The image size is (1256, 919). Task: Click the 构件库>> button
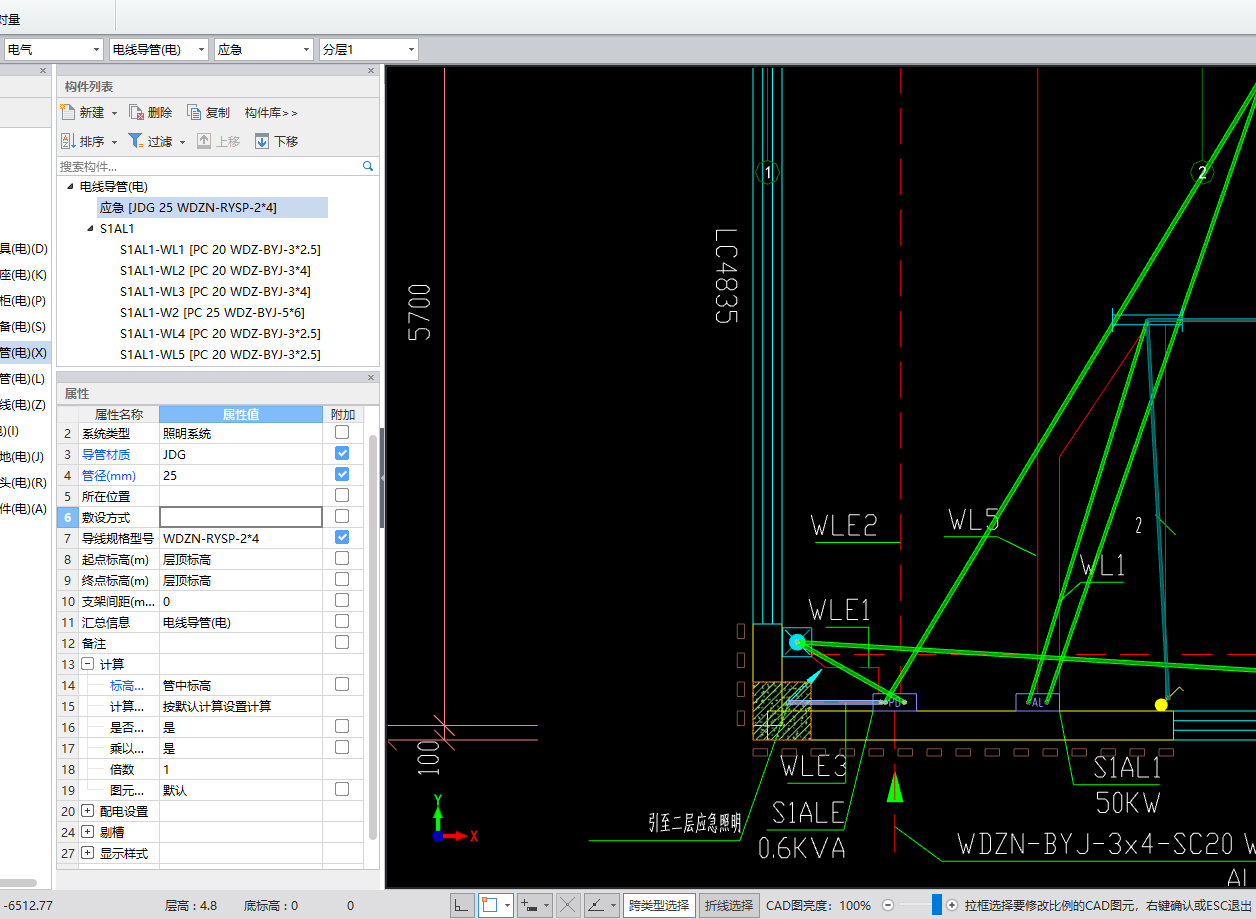[271, 113]
